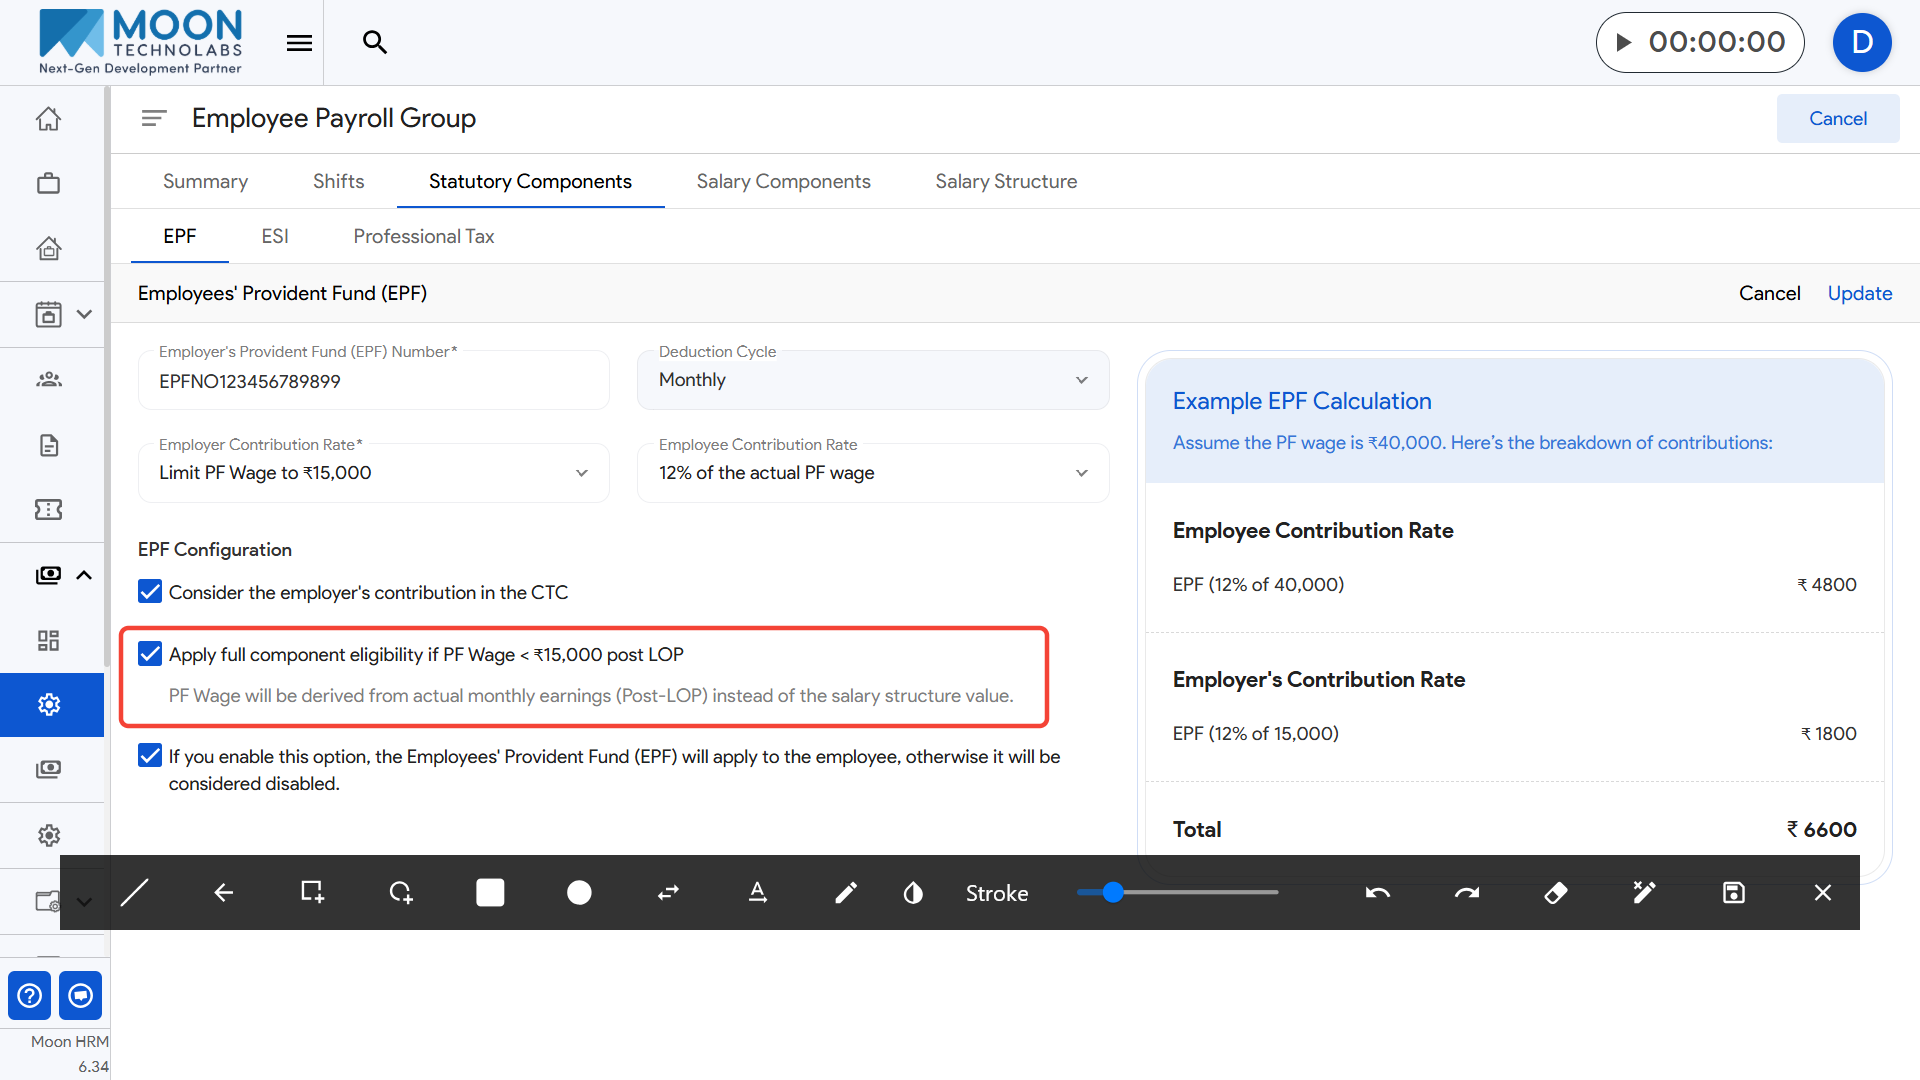Uncheck employer's contribution in CTC checkbox
This screenshot has width=1920, height=1080.
coord(150,592)
